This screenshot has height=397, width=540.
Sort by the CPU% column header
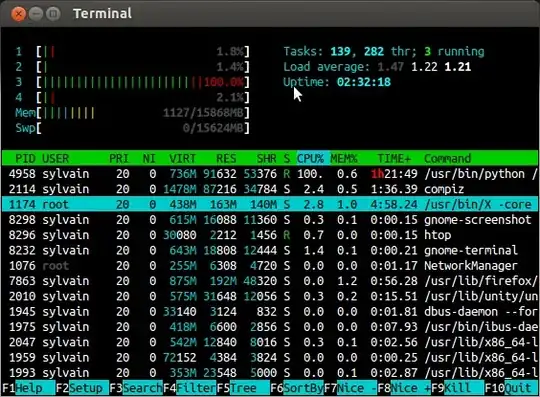click(x=310, y=158)
